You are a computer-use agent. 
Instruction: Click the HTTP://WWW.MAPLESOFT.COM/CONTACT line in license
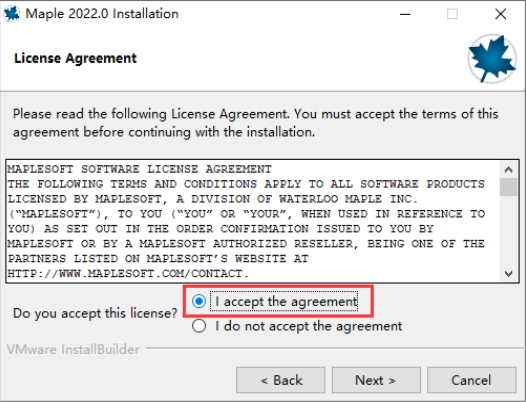tap(128, 273)
